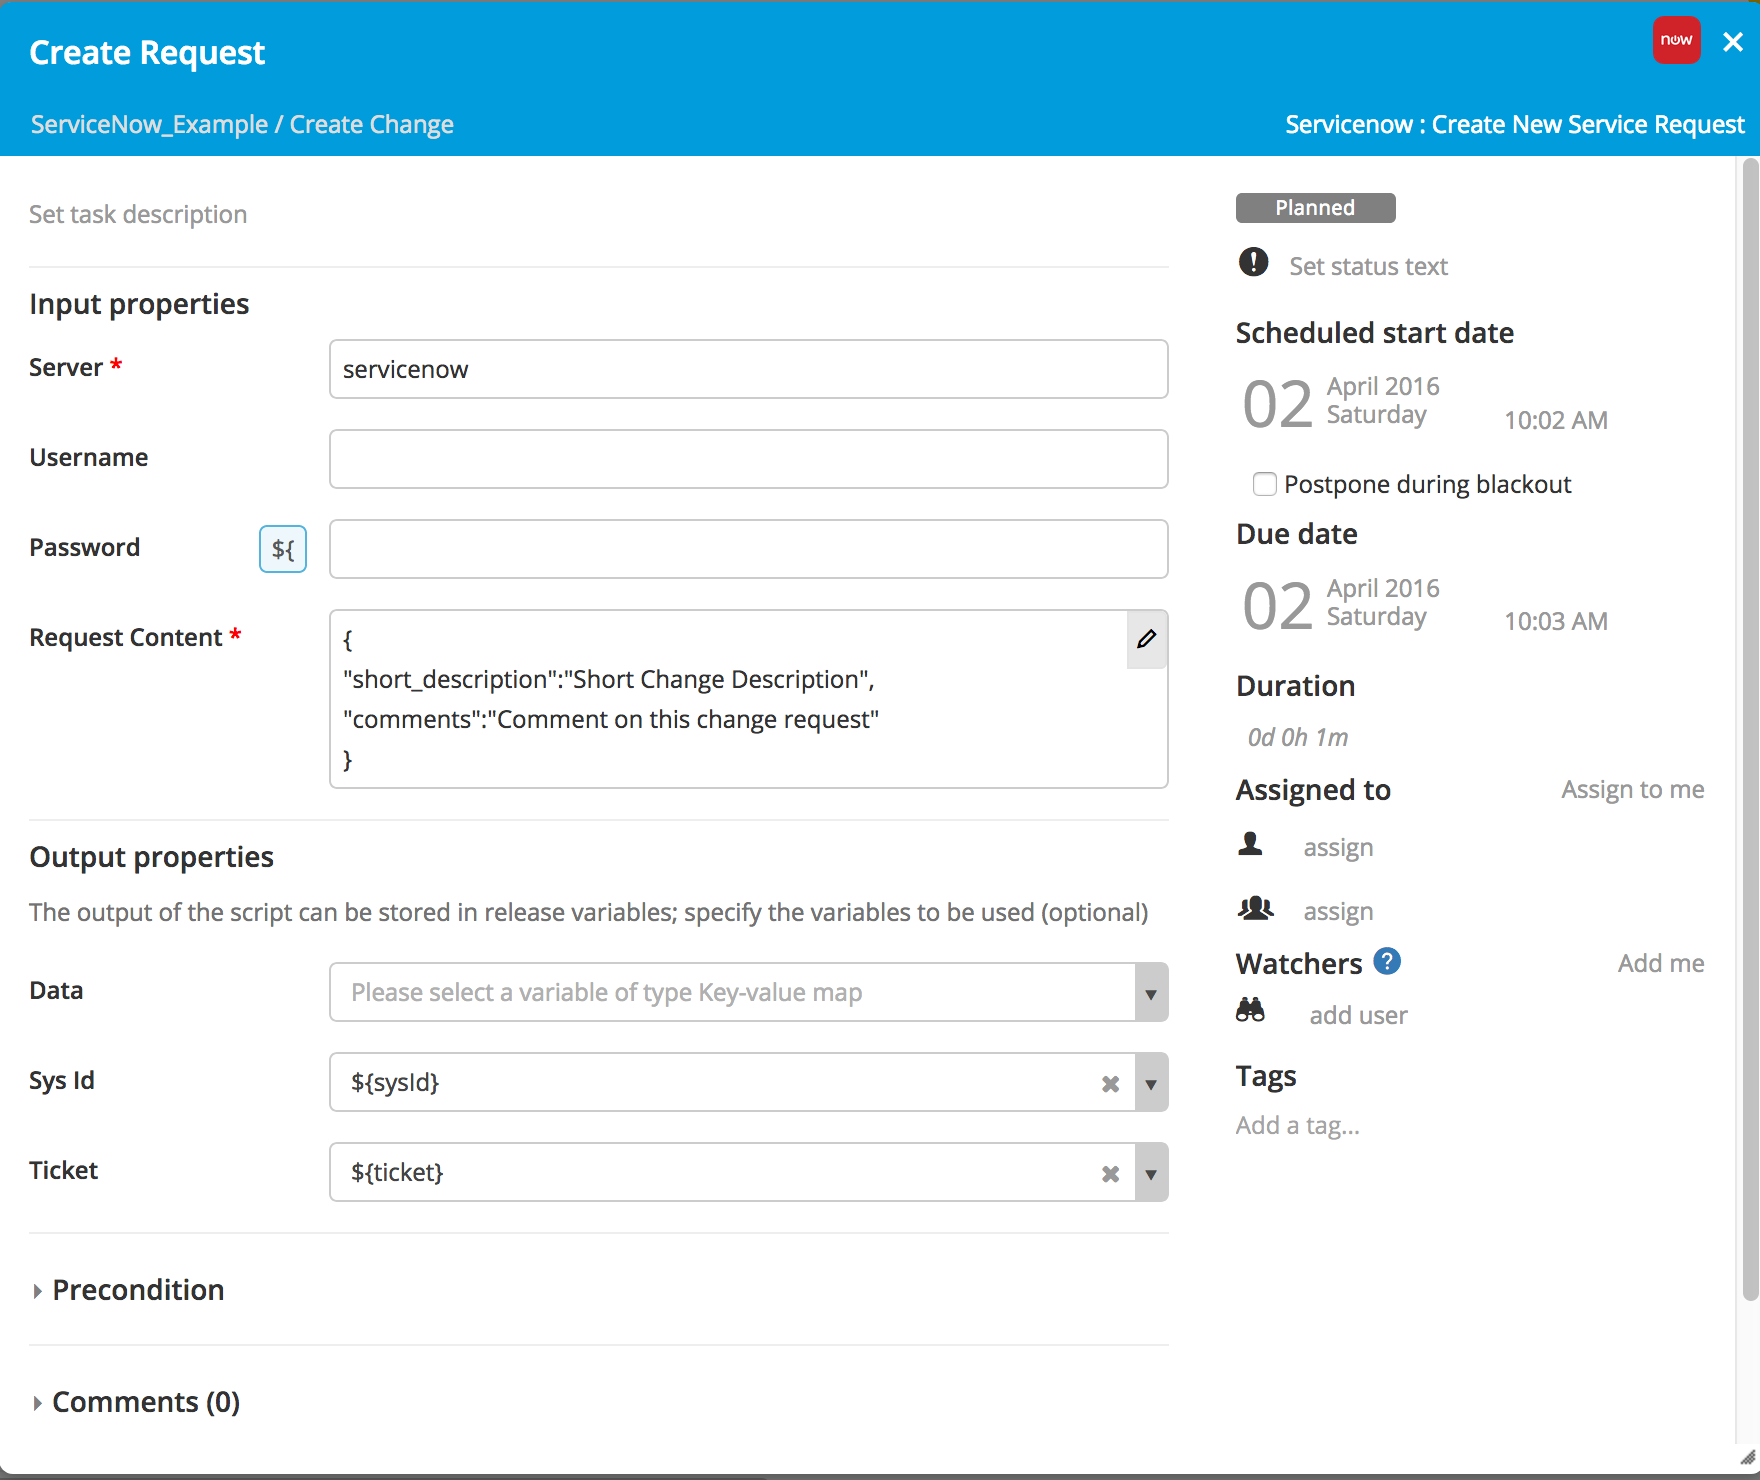Edit Request Content with the pencil icon
The width and height of the screenshot is (1760, 1480).
tap(1147, 639)
